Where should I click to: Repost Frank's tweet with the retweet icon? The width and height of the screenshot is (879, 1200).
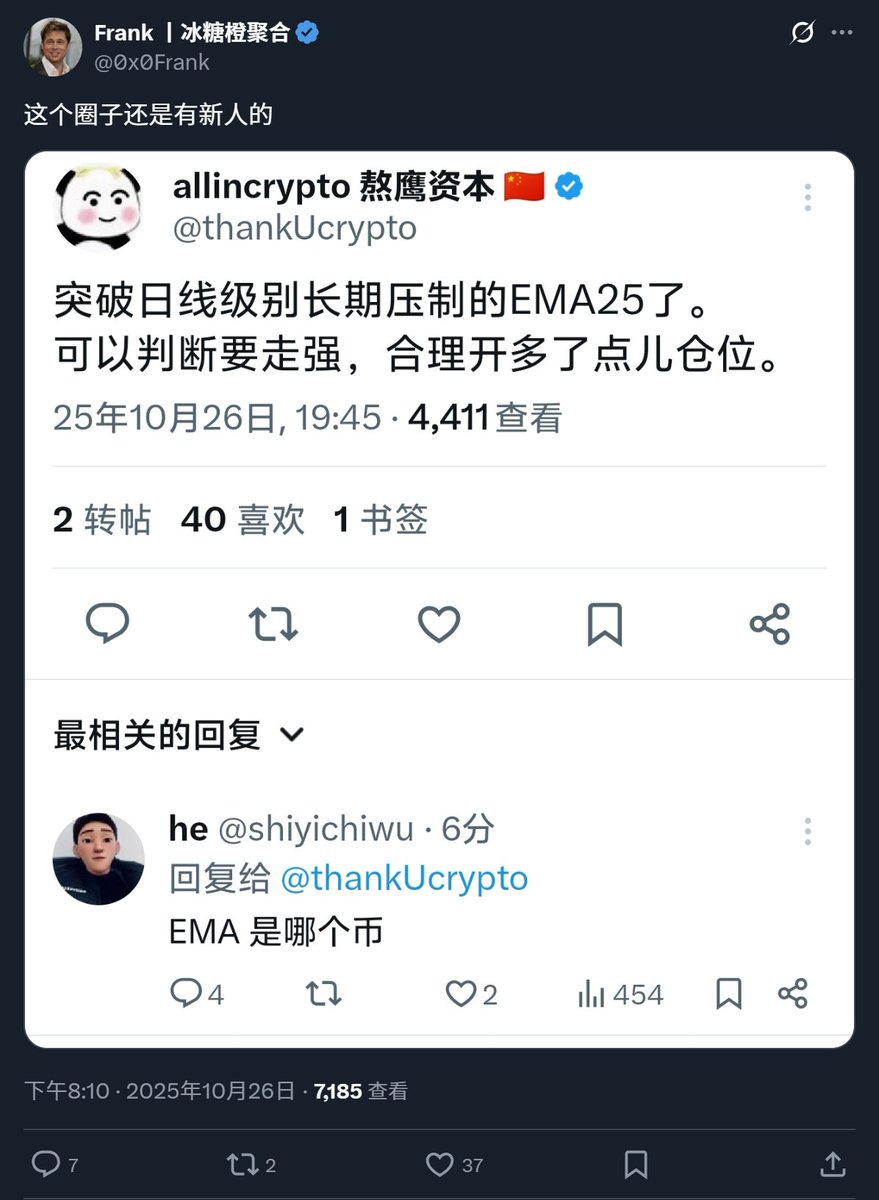[x=241, y=1163]
